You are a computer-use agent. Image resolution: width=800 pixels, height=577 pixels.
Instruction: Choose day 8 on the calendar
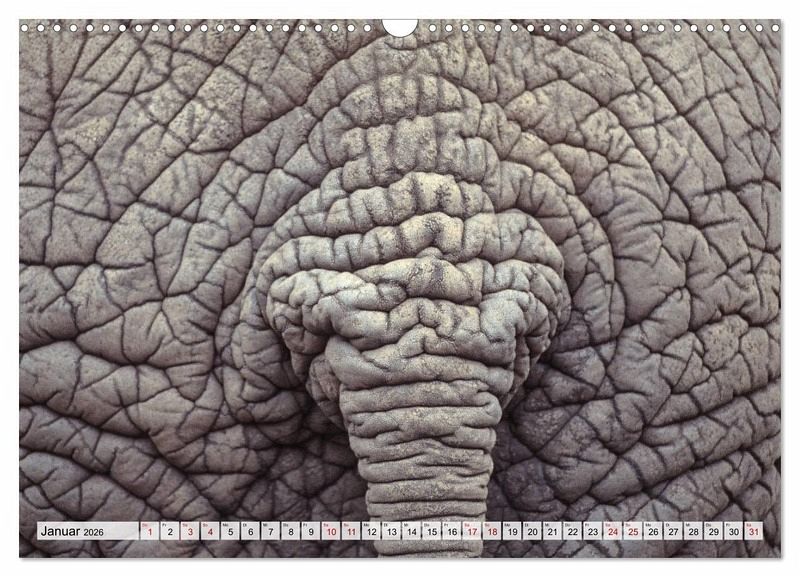[291, 532]
